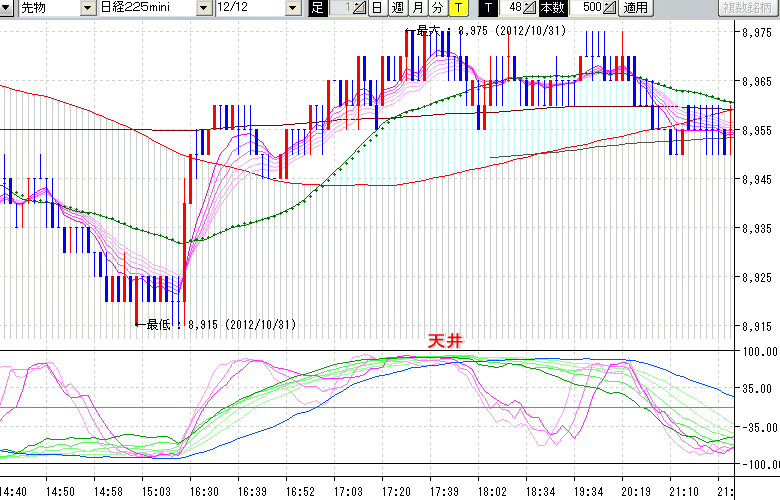Viewport: 780px width, 500px height.
Task: Click the spinner beside the 48 value
Action: 531,8
